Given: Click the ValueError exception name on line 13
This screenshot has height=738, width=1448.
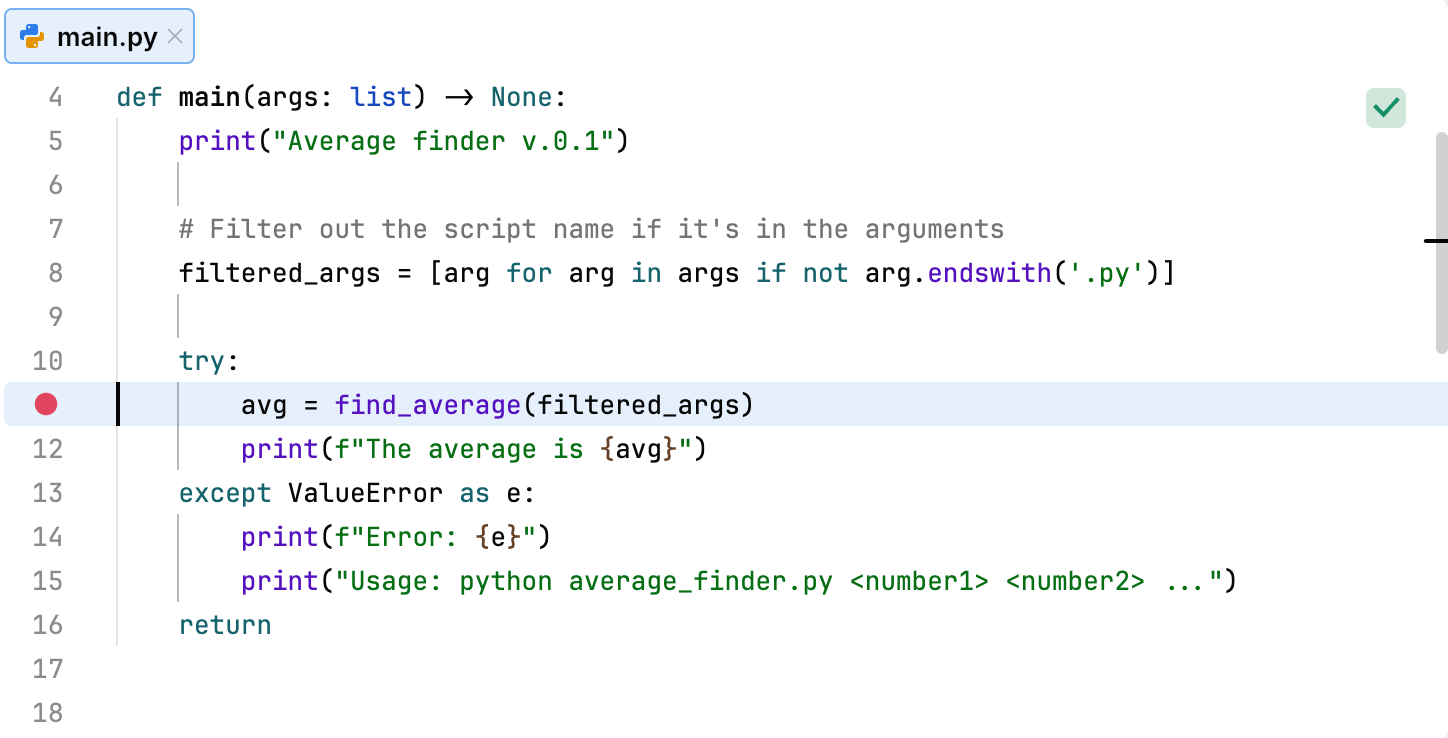Looking at the screenshot, I should pos(365,493).
